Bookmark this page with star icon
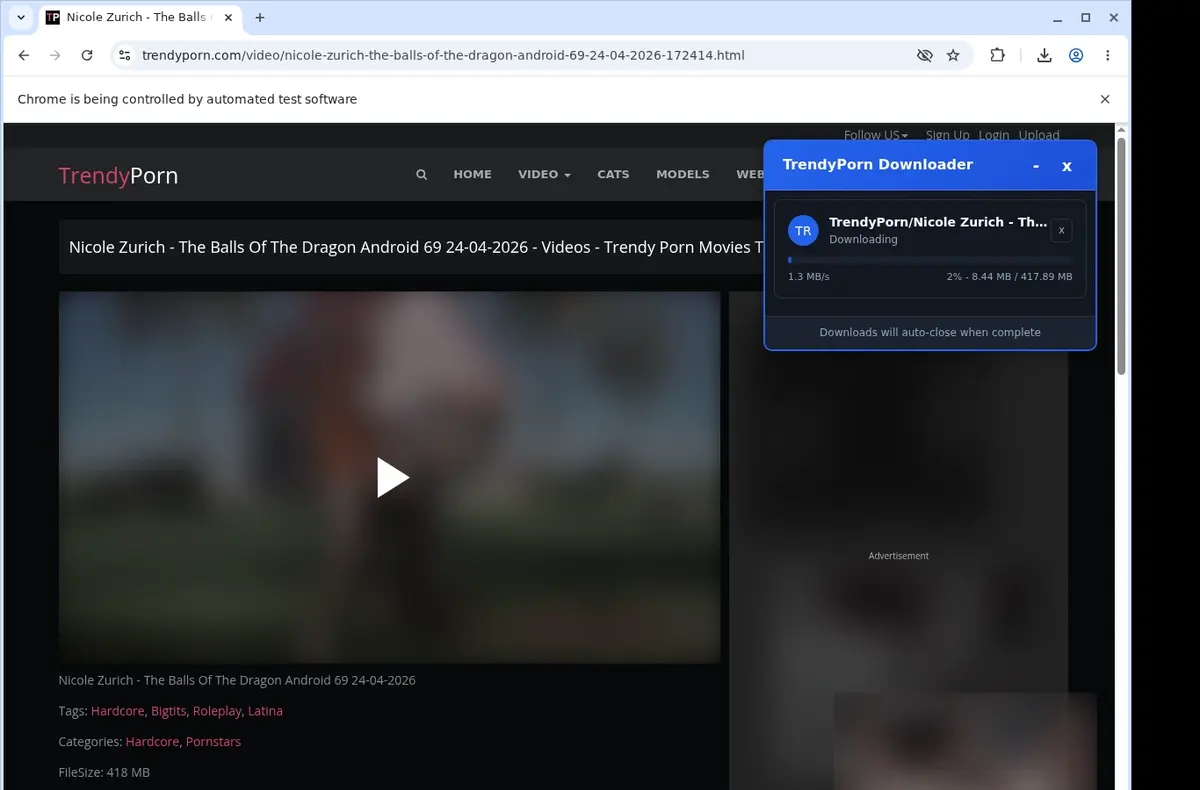Viewport: 1200px width, 790px height. click(x=953, y=56)
